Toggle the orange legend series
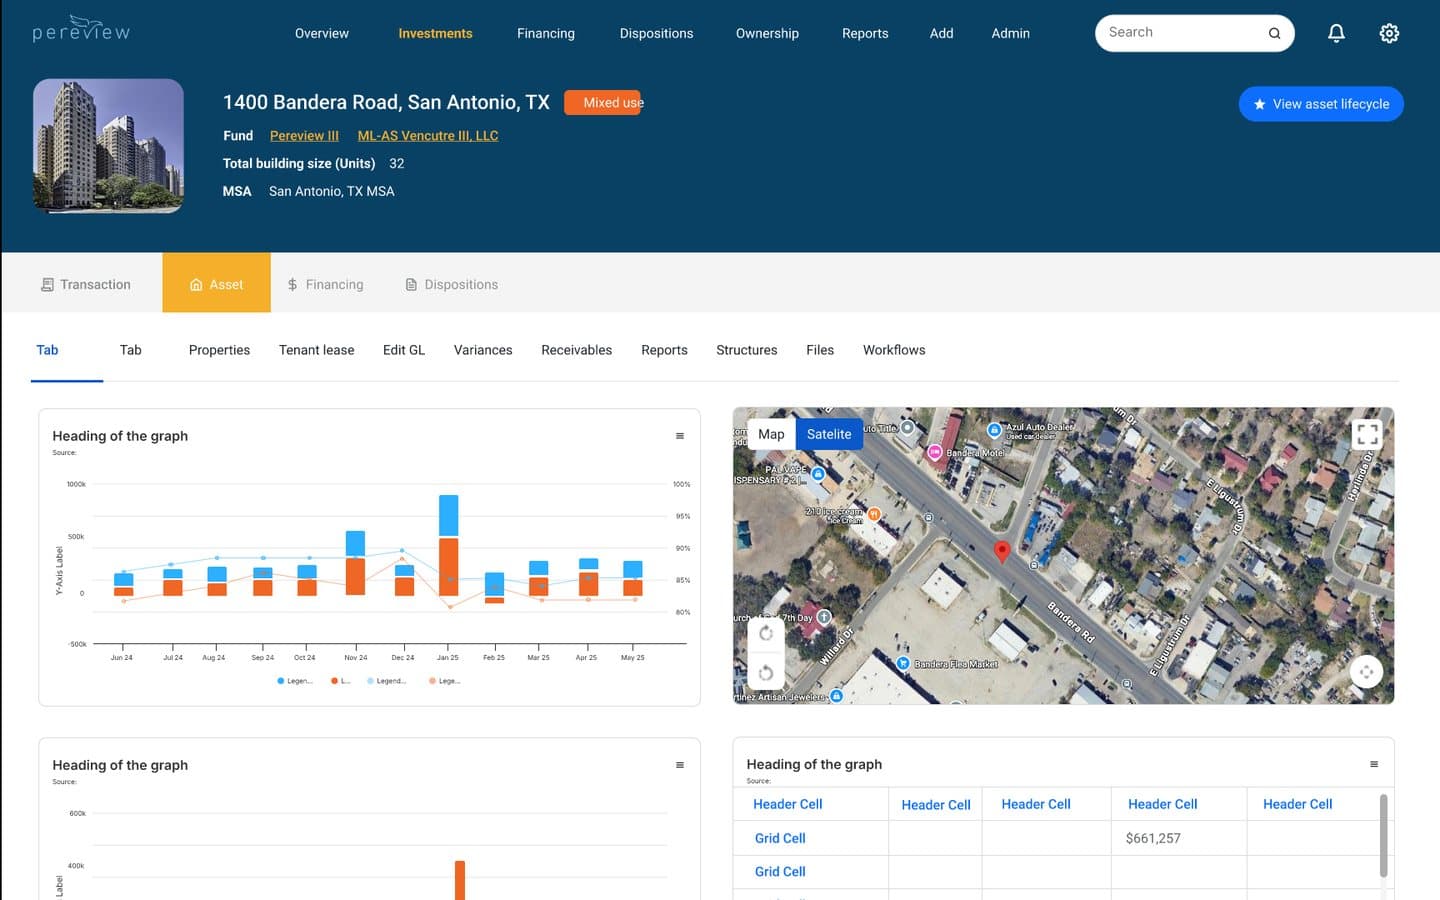The height and width of the screenshot is (900, 1440). pyautogui.click(x=340, y=681)
